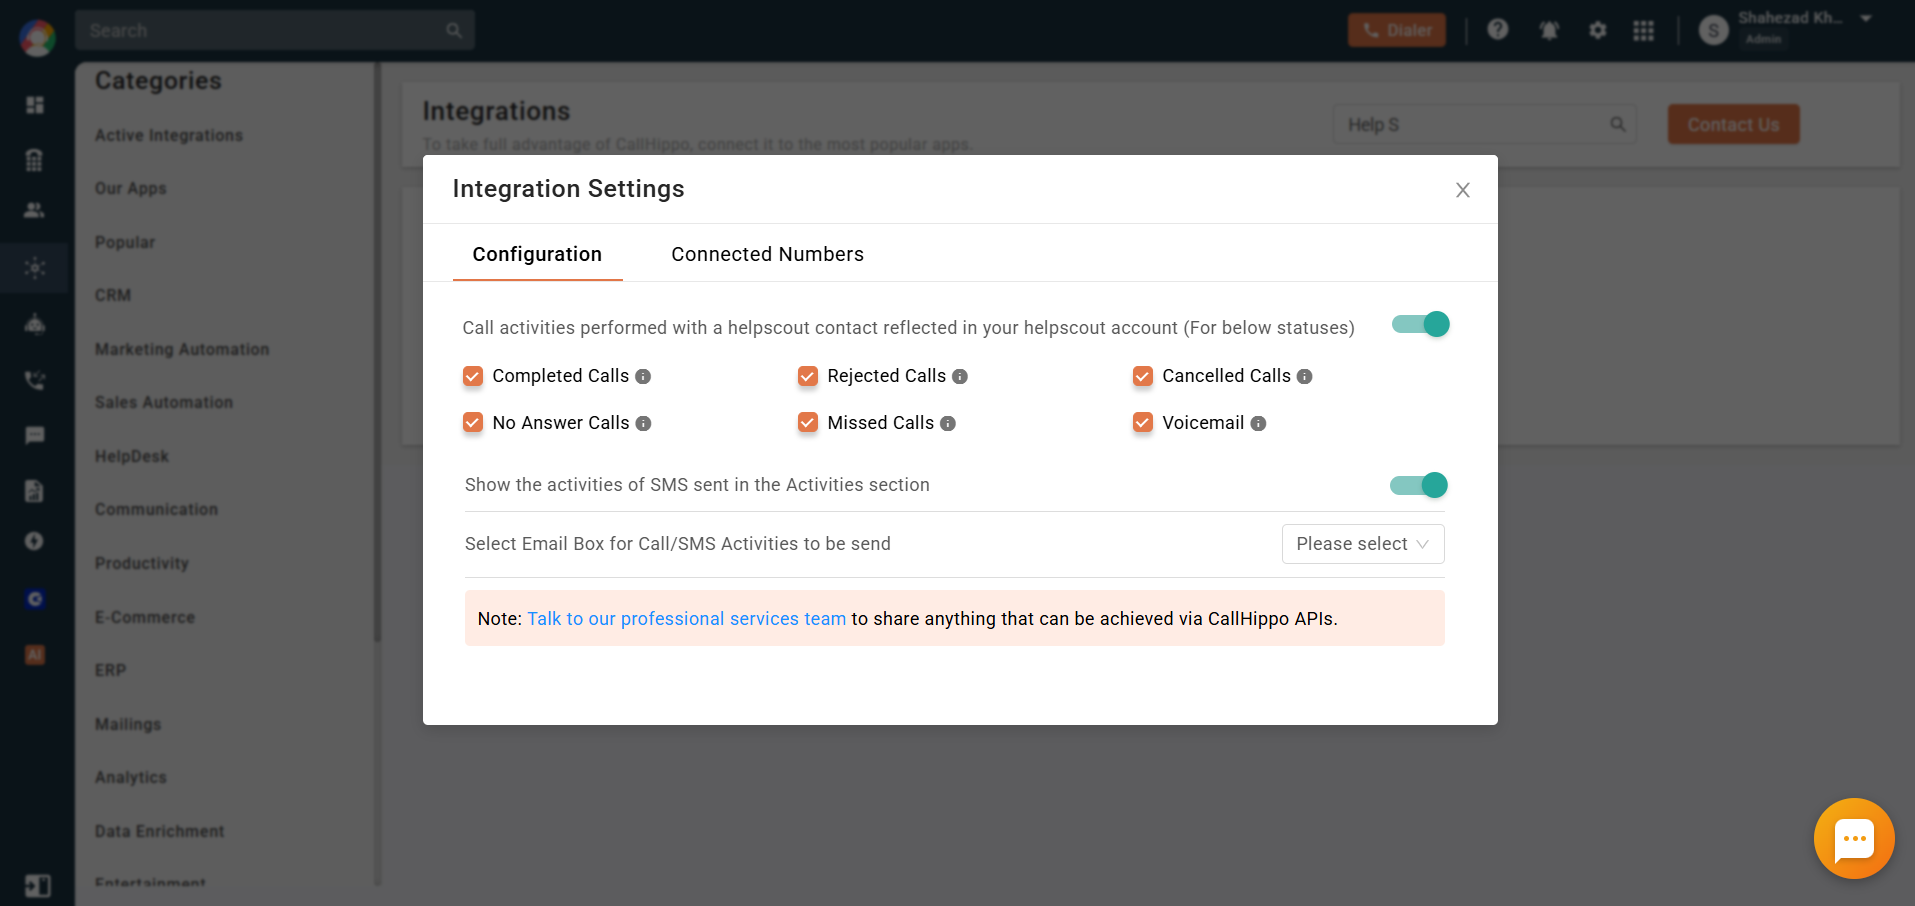This screenshot has height=906, width=1915.
Task: Open the apps grid icon
Action: tap(1643, 31)
